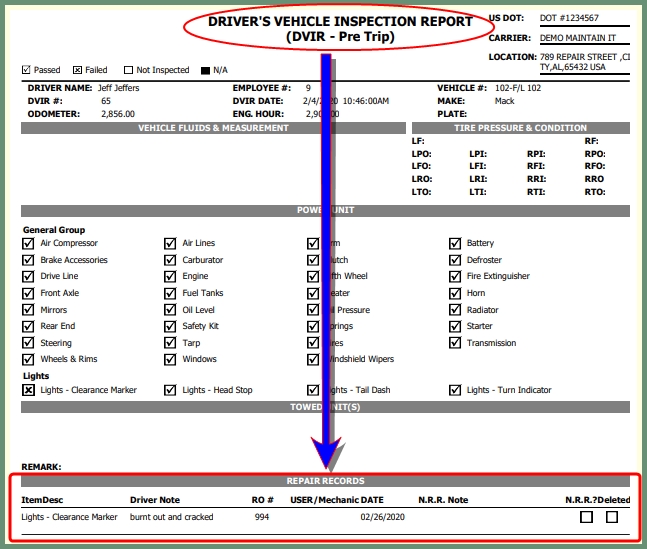Toggle the Windshield Wipers checkbox
The height and width of the screenshot is (549, 647).
313,359
